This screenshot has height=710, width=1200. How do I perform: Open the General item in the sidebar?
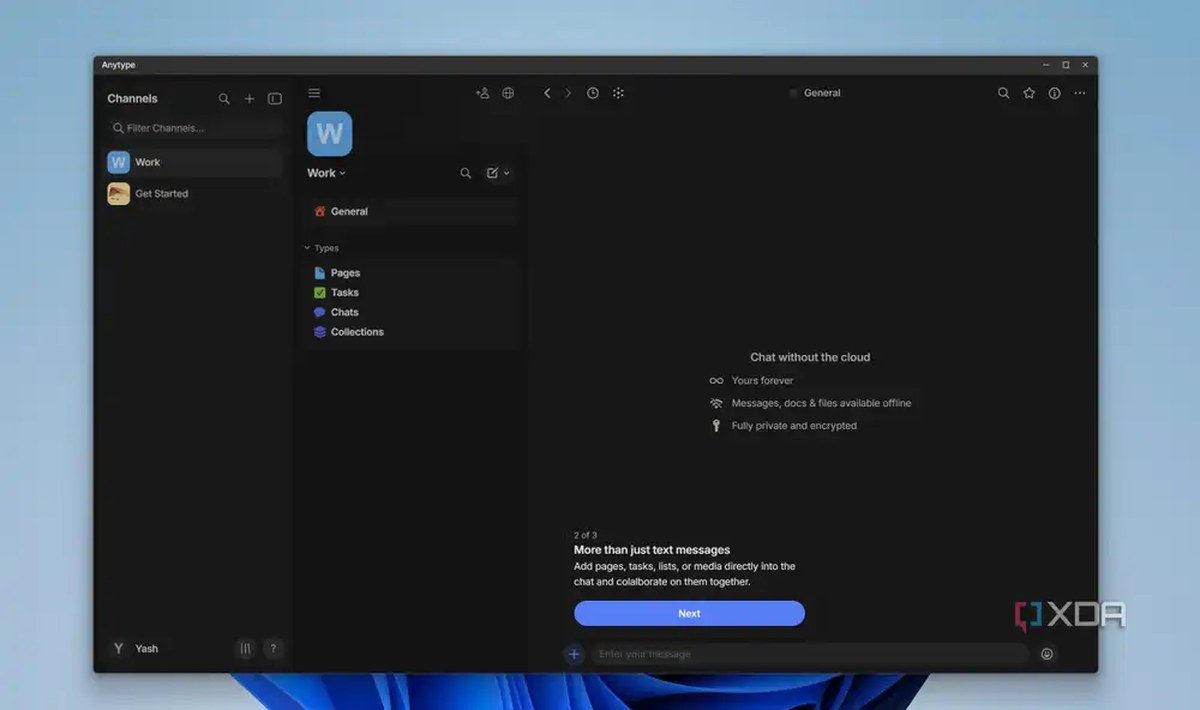click(x=410, y=212)
